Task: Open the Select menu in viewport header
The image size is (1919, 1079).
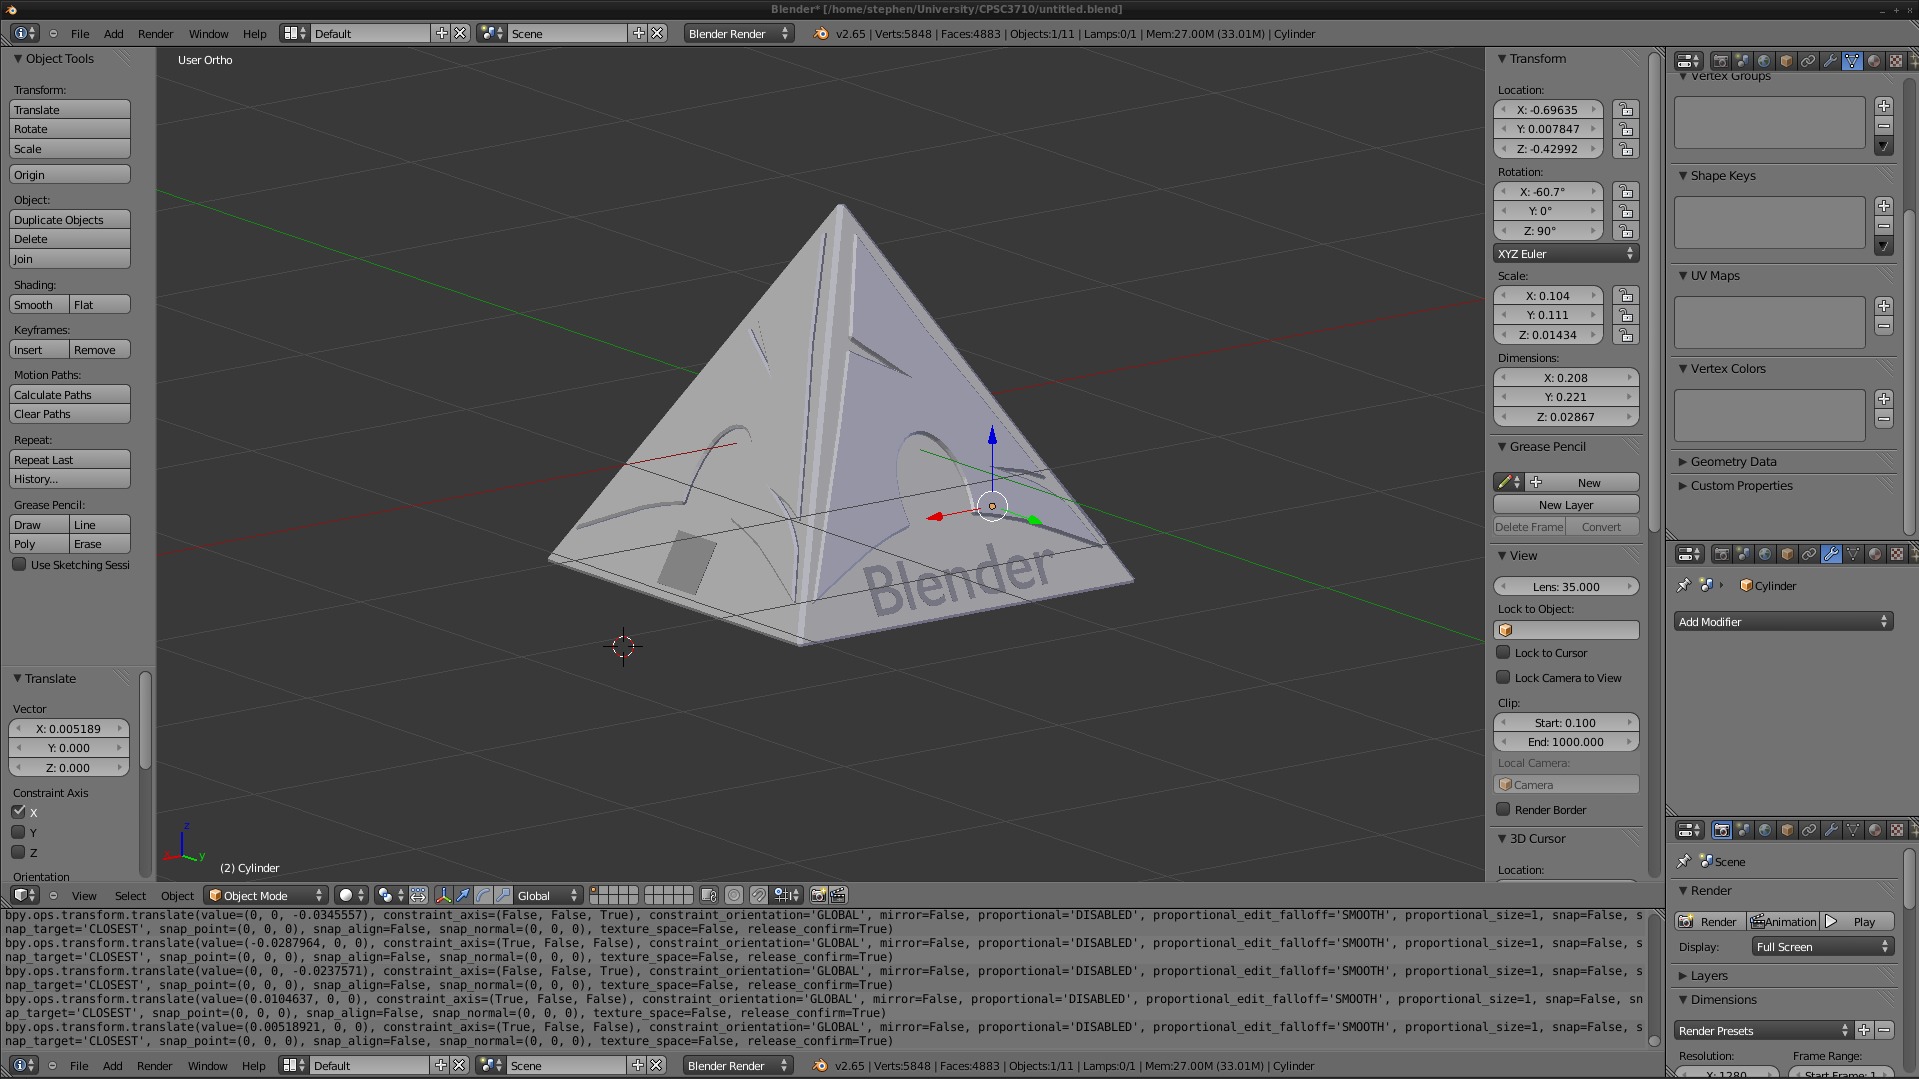Action: coord(130,896)
